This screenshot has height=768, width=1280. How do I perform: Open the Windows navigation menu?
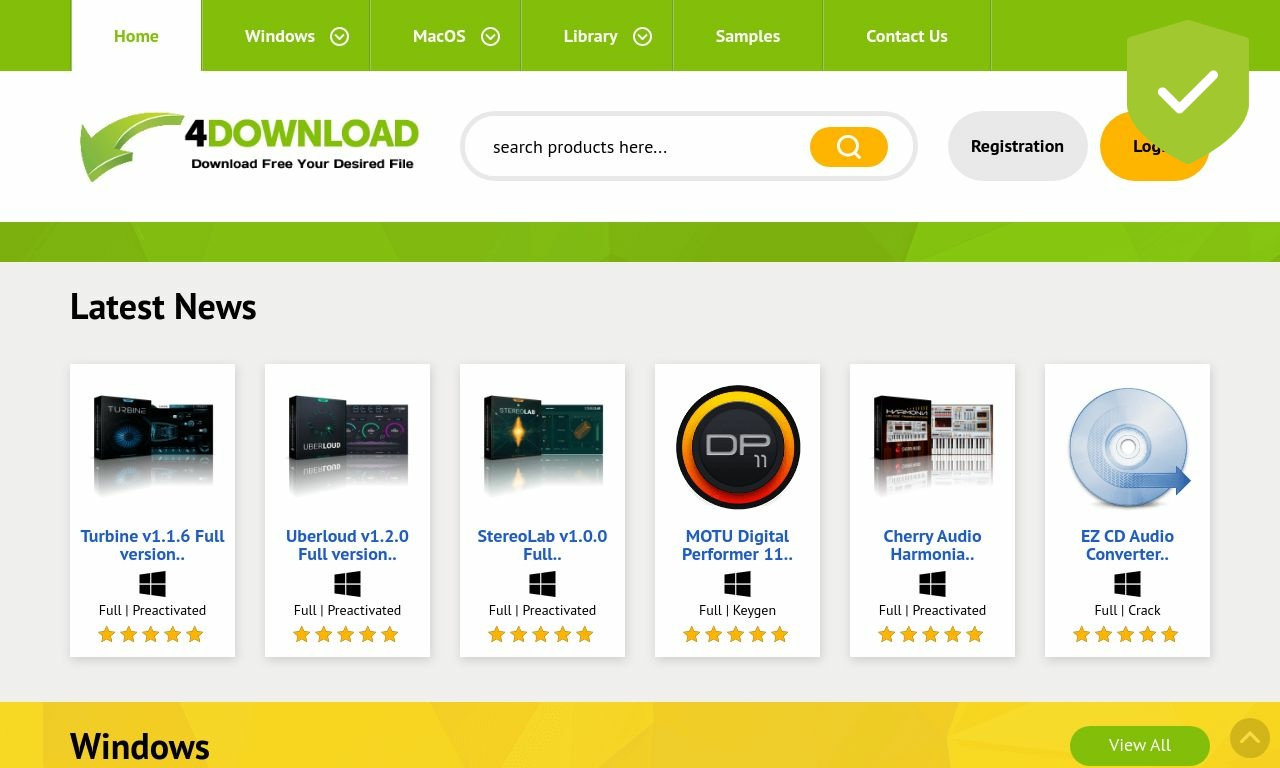coord(286,36)
